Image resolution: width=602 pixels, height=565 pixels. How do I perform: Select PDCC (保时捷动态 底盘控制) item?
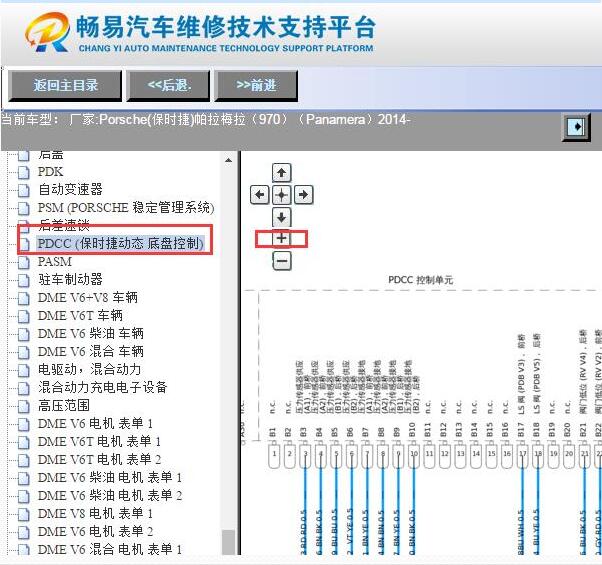(x=120, y=243)
